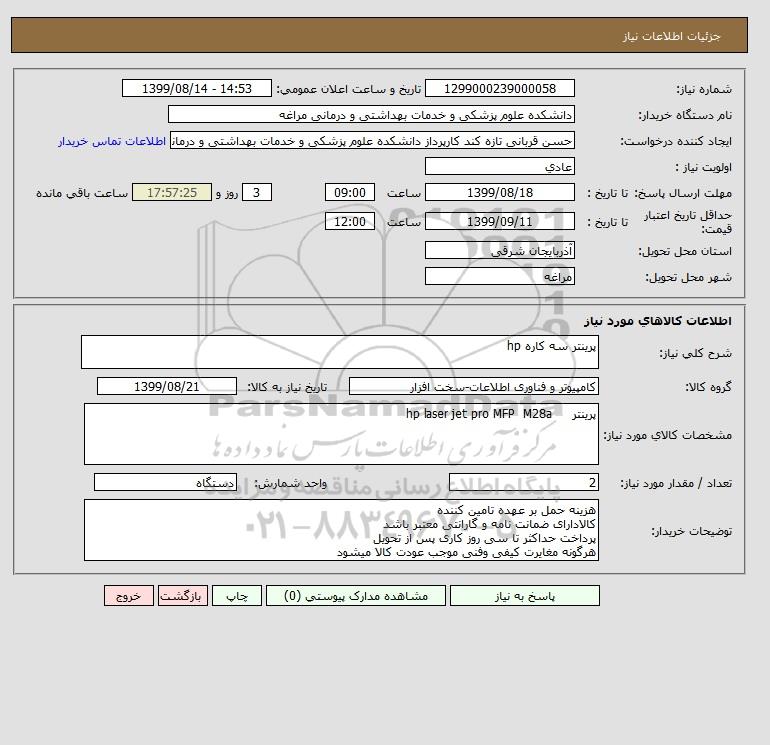Click the label 'تعداد / مقدار مورد نیاز:'

[676, 483]
